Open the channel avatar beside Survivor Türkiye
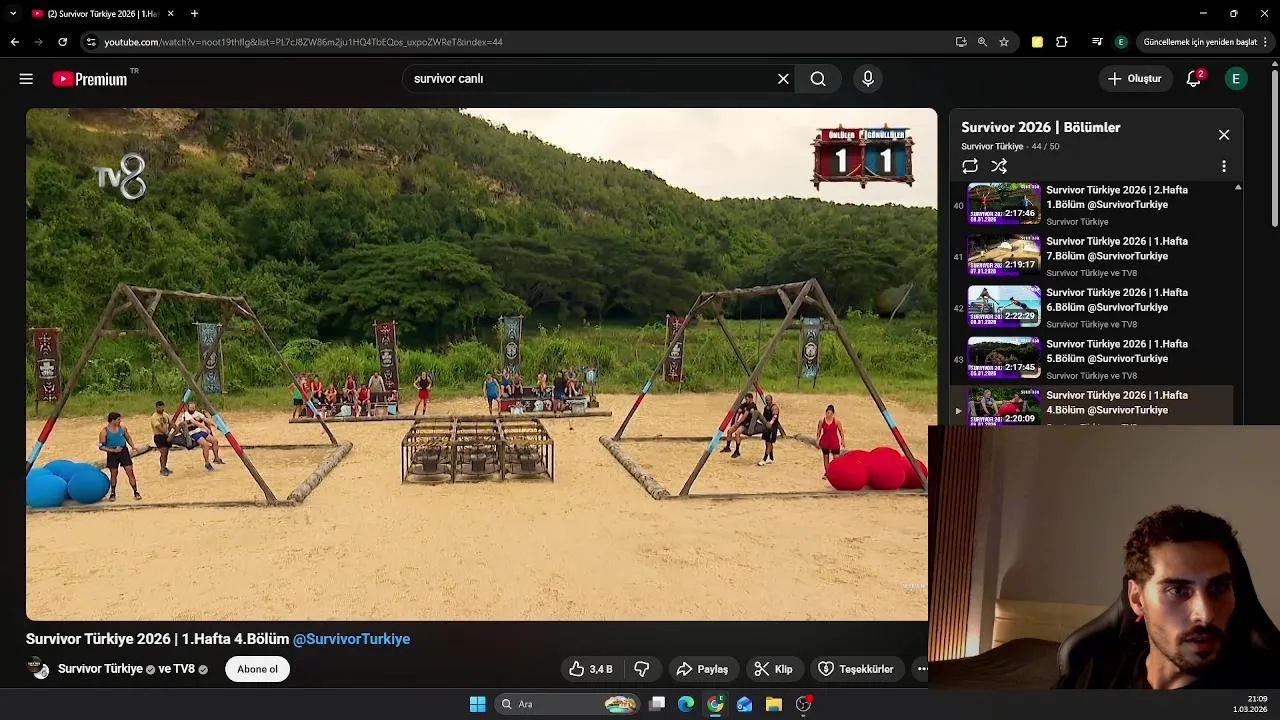 [x=38, y=669]
